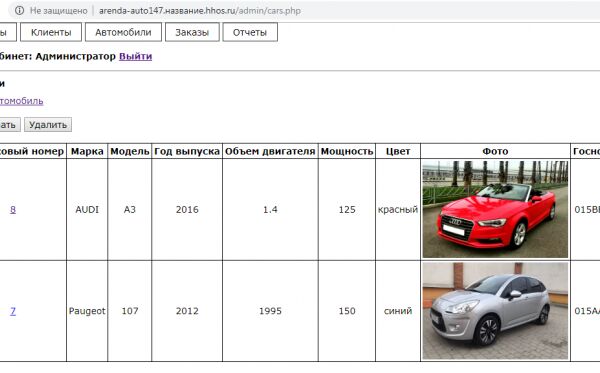The width and height of the screenshot is (600, 373).
Task: Click the Удалить button
Action: tap(48, 125)
